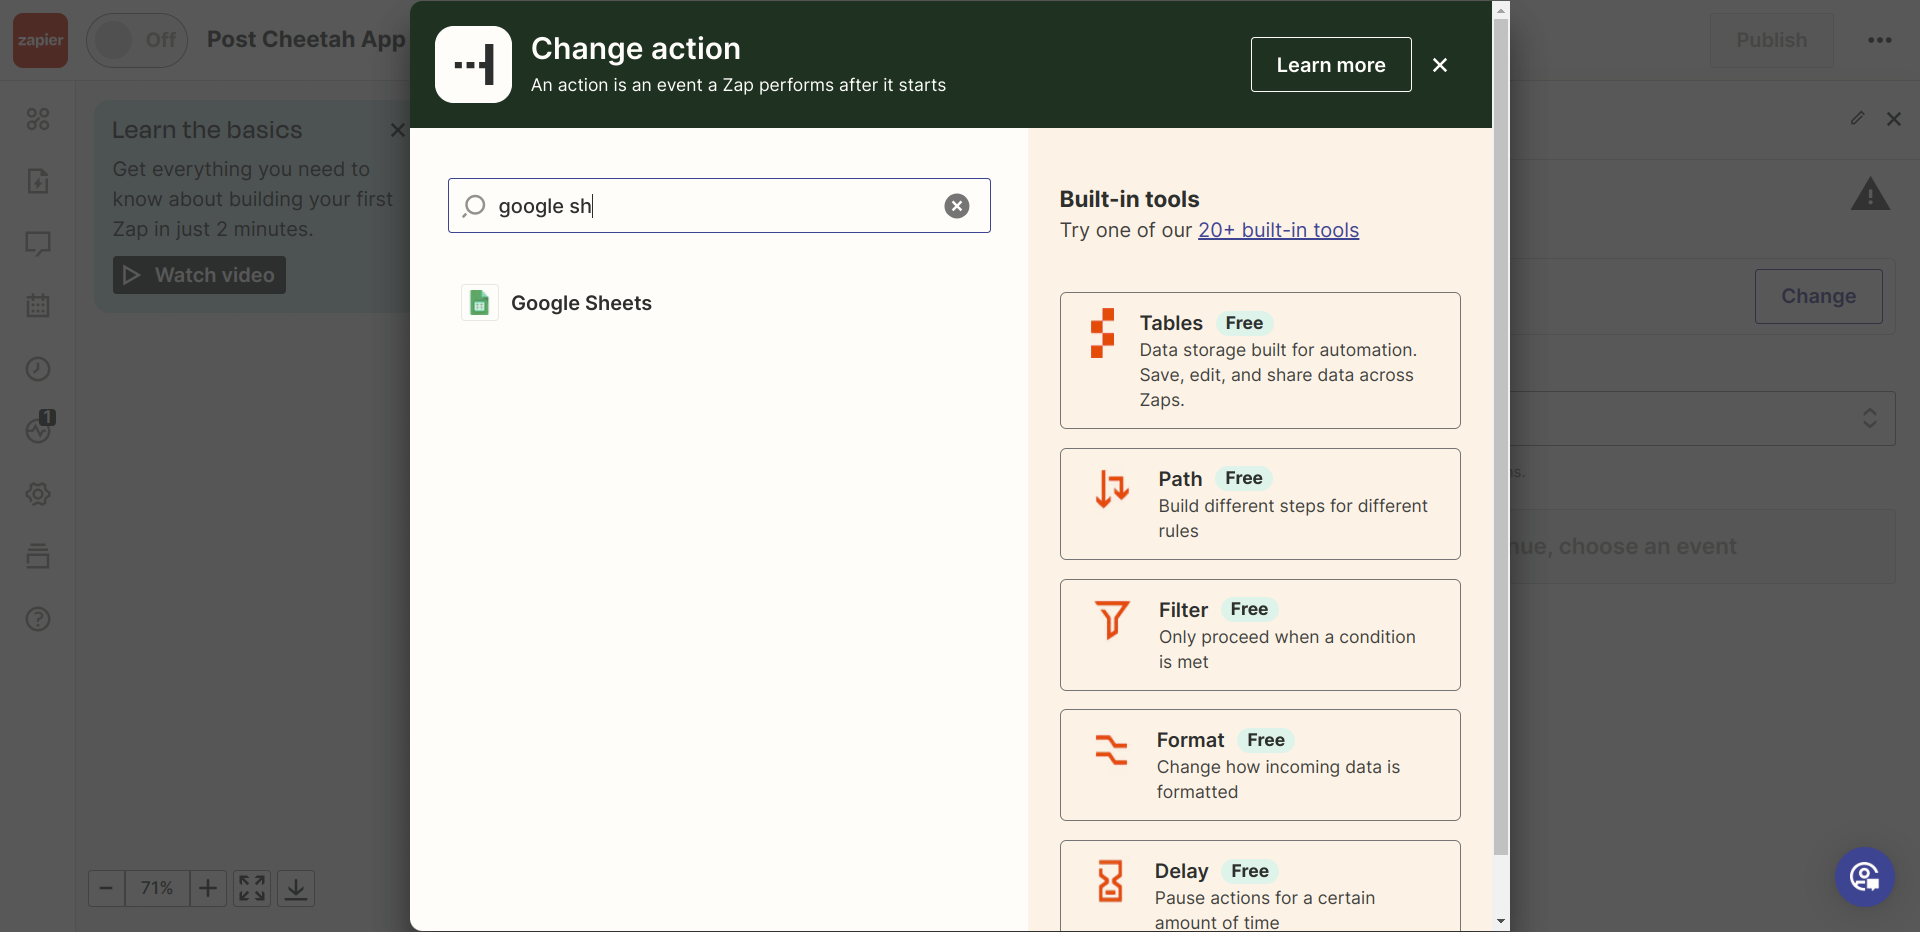Viewport: 1920px width, 932px height.
Task: Click the scrollbar down arrow
Action: [x=1501, y=921]
